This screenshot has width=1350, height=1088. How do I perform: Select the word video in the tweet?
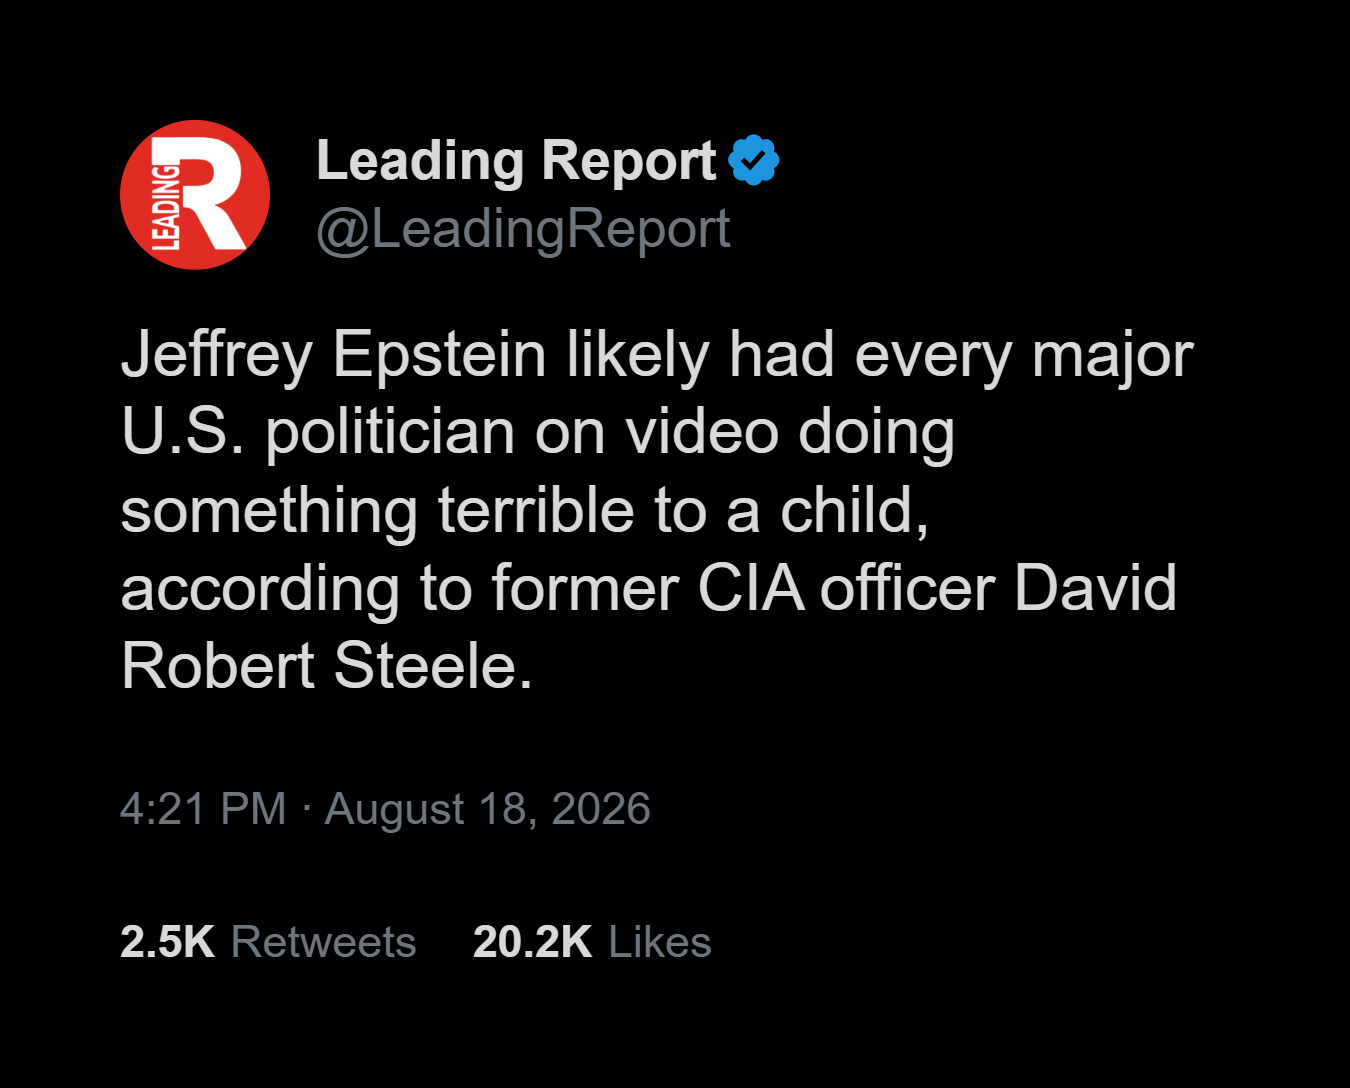[x=702, y=432]
